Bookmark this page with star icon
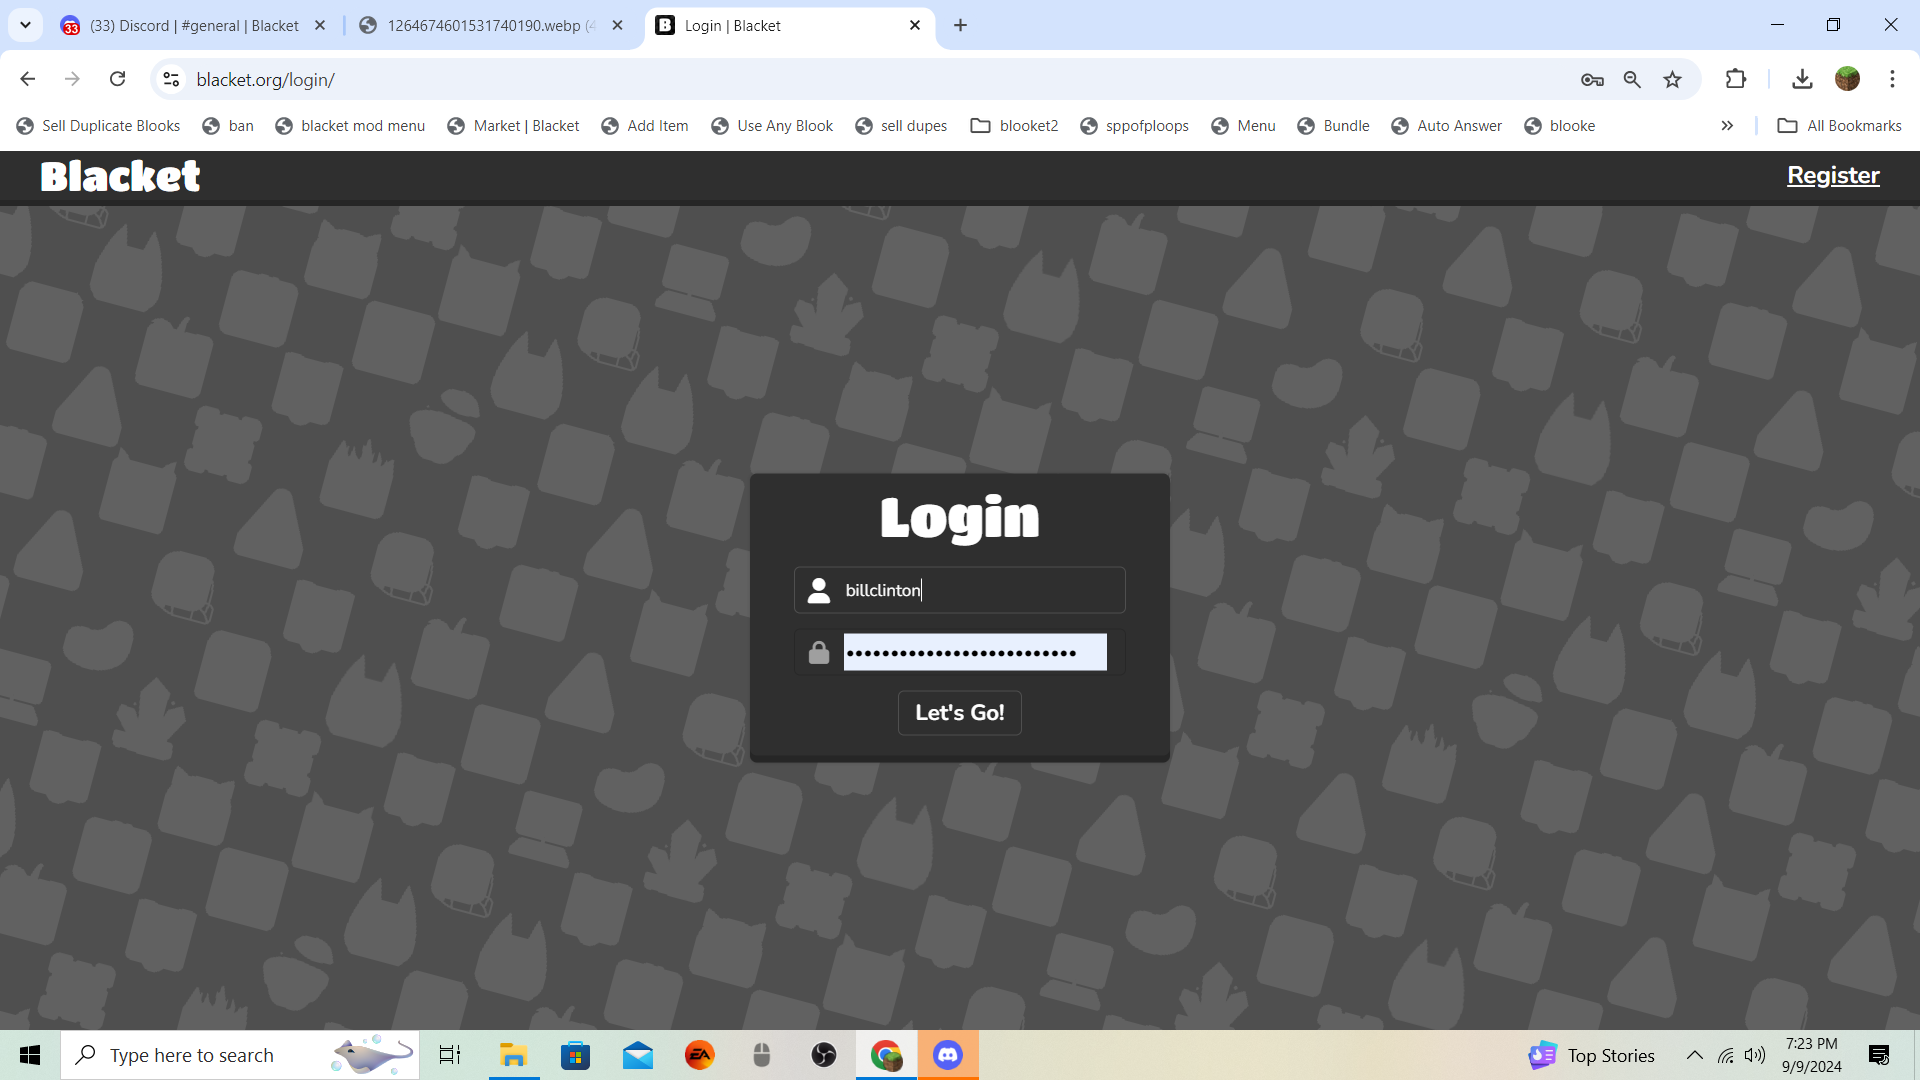 pos(1672,80)
